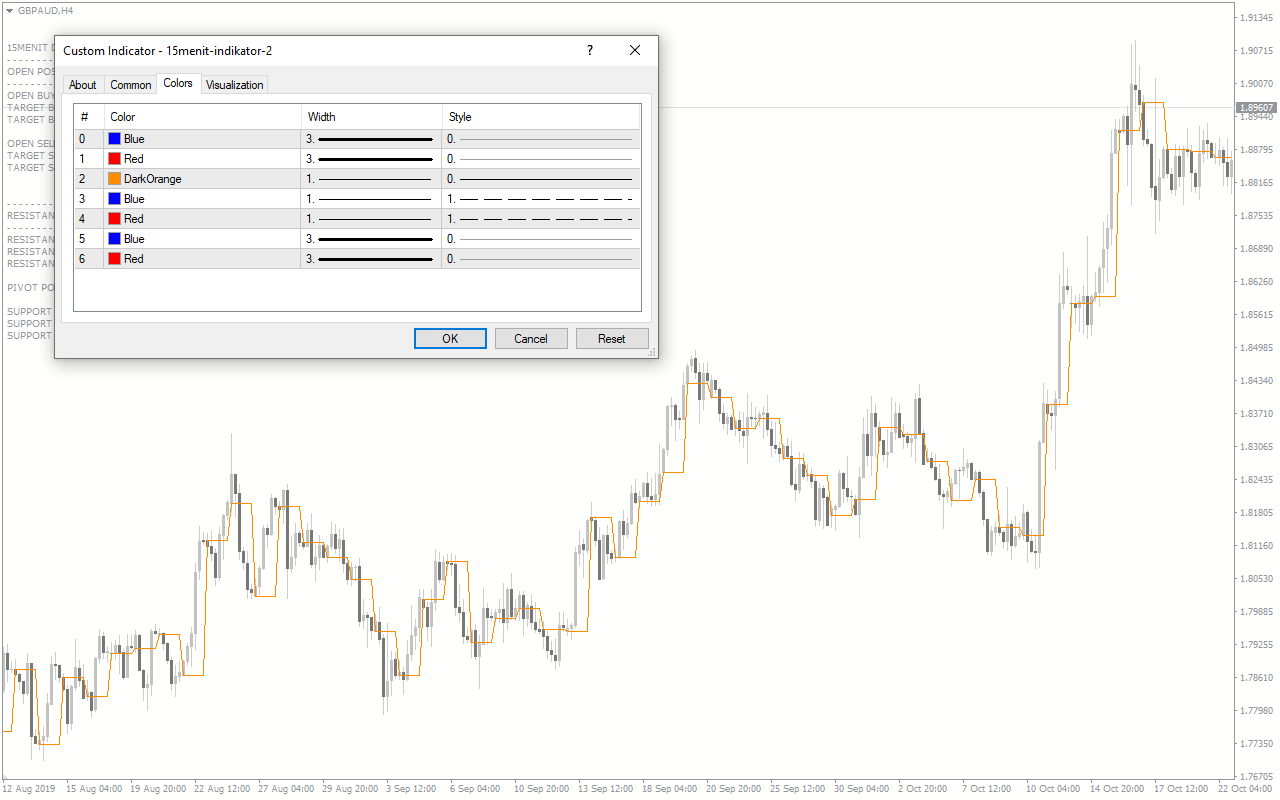Open the style selector for row 0
Image resolution: width=1280 pixels, height=800 pixels.
(541, 139)
